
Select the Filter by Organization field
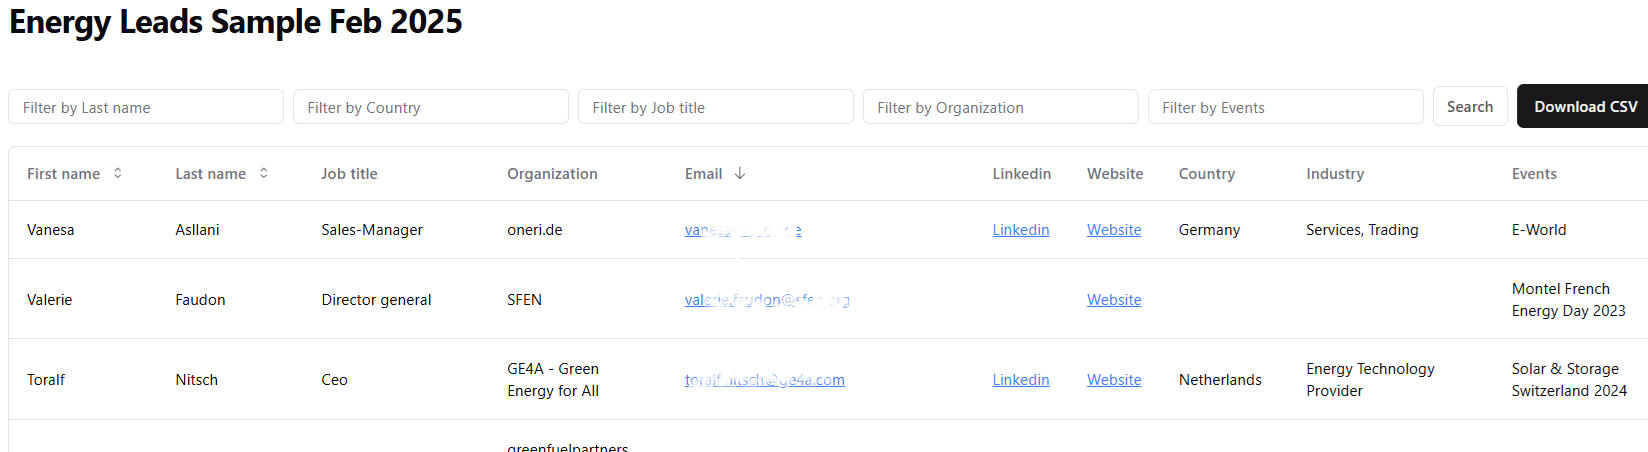(1001, 107)
